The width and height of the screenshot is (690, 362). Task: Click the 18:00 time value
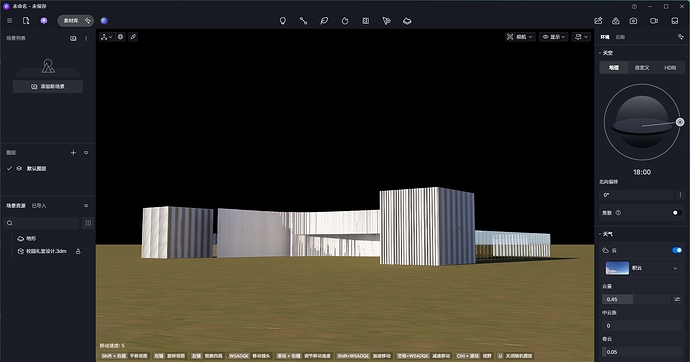[x=642, y=172]
